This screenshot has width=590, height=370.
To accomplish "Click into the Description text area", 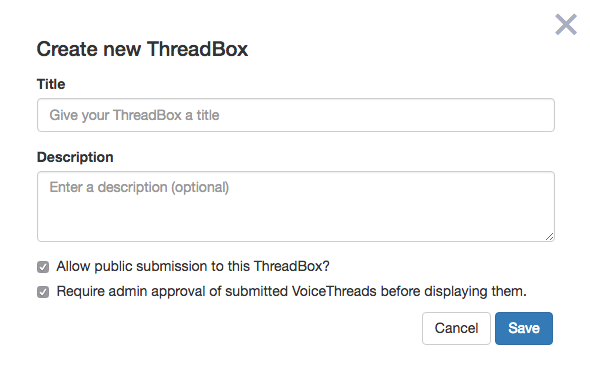I will (x=296, y=207).
